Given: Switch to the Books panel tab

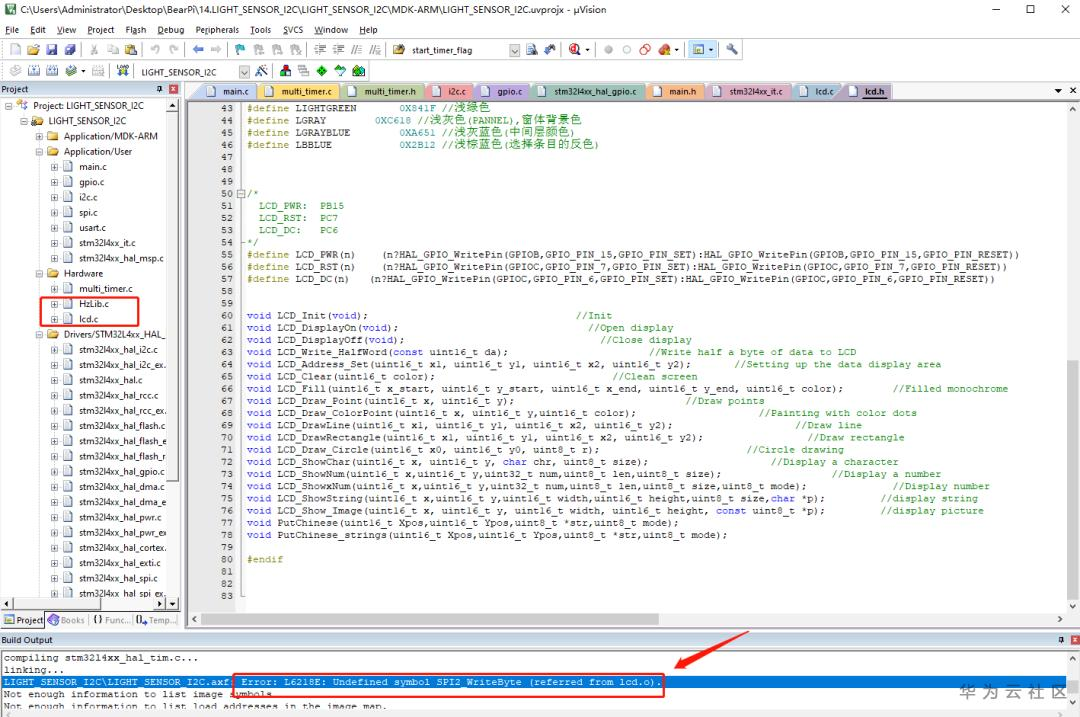Looking at the screenshot, I should (68, 620).
